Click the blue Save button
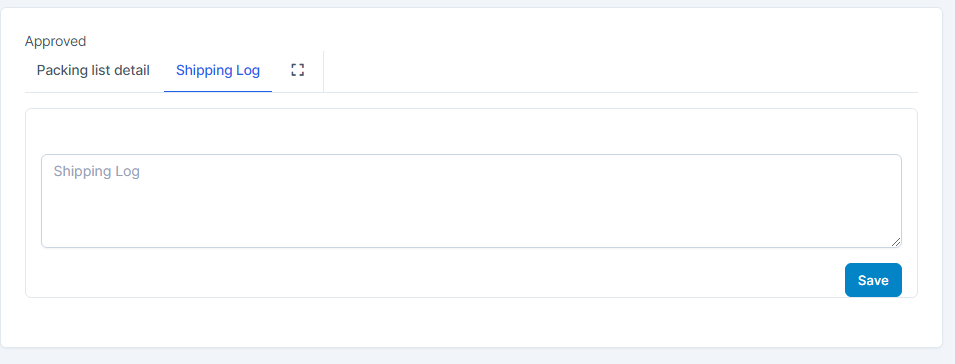Image resolution: width=955 pixels, height=364 pixels. click(x=873, y=280)
